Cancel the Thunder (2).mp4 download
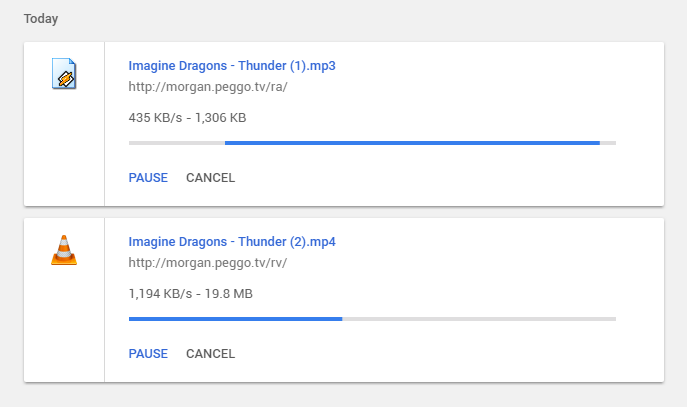Screen dimensions: 687x407 (x=210, y=354)
